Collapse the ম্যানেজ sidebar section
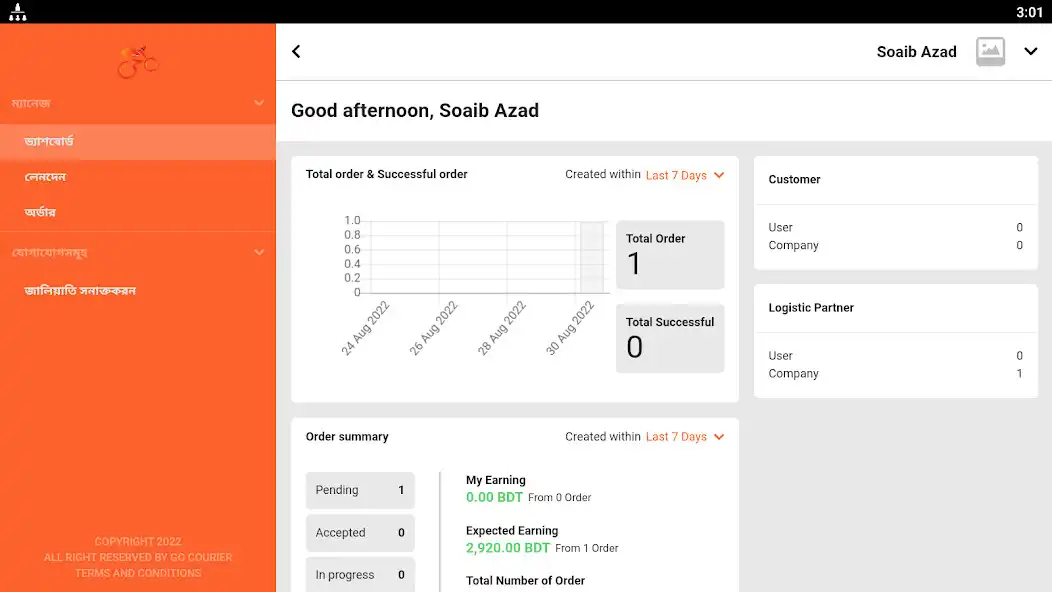Screen dimensions: 1052x592 [x=259, y=103]
